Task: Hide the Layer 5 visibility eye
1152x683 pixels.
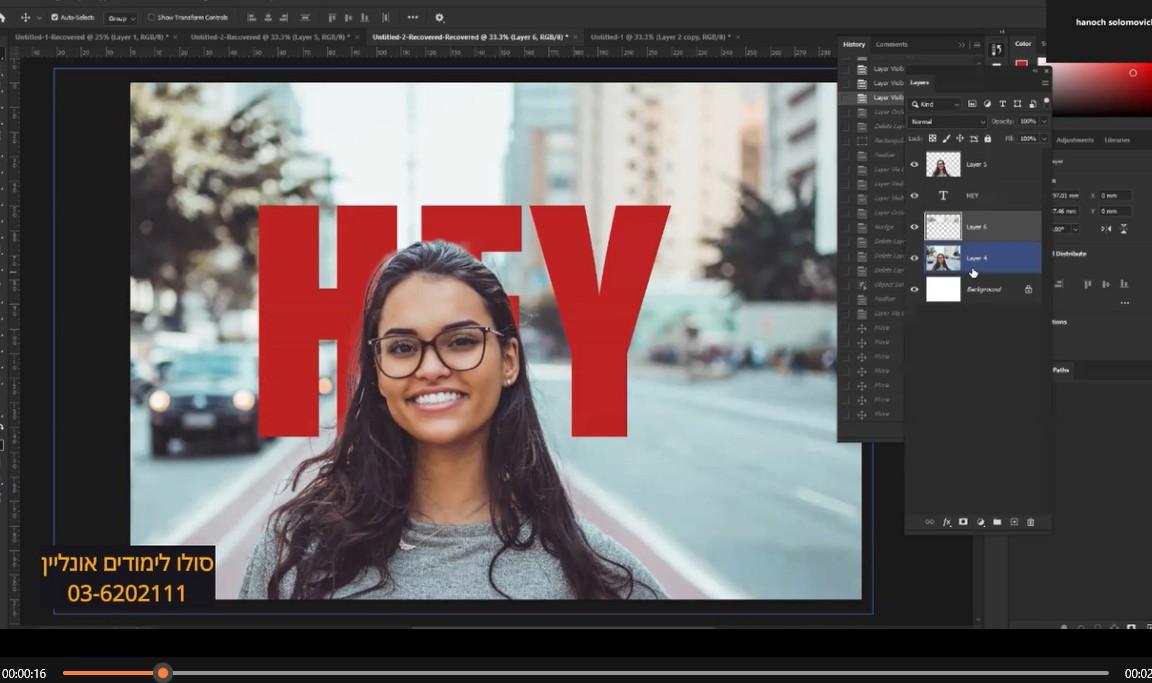Action: coord(914,164)
